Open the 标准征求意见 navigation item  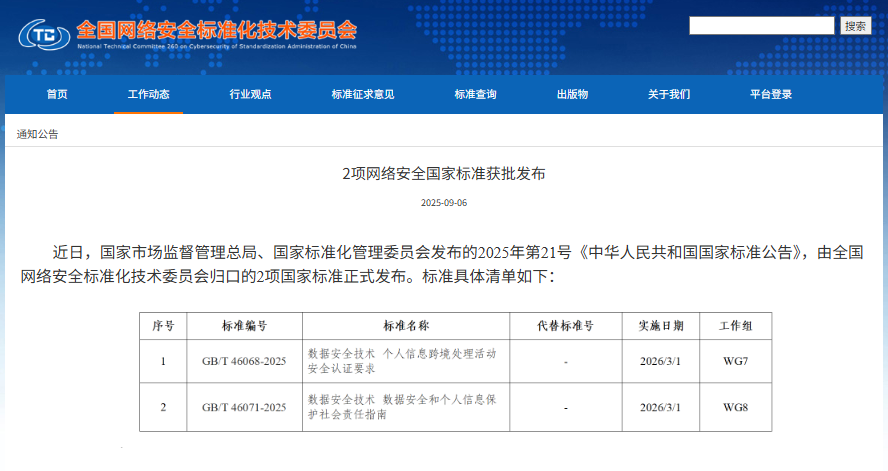tap(363, 95)
